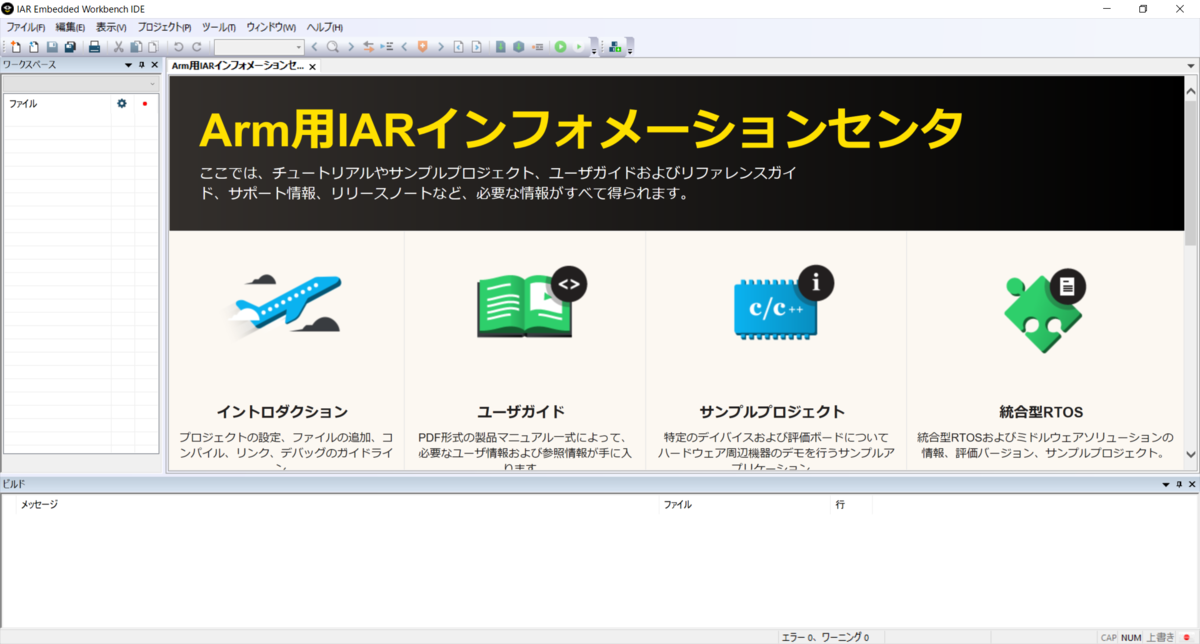Click the gear icon in workspace file header
The image size is (1200, 644).
click(x=122, y=103)
